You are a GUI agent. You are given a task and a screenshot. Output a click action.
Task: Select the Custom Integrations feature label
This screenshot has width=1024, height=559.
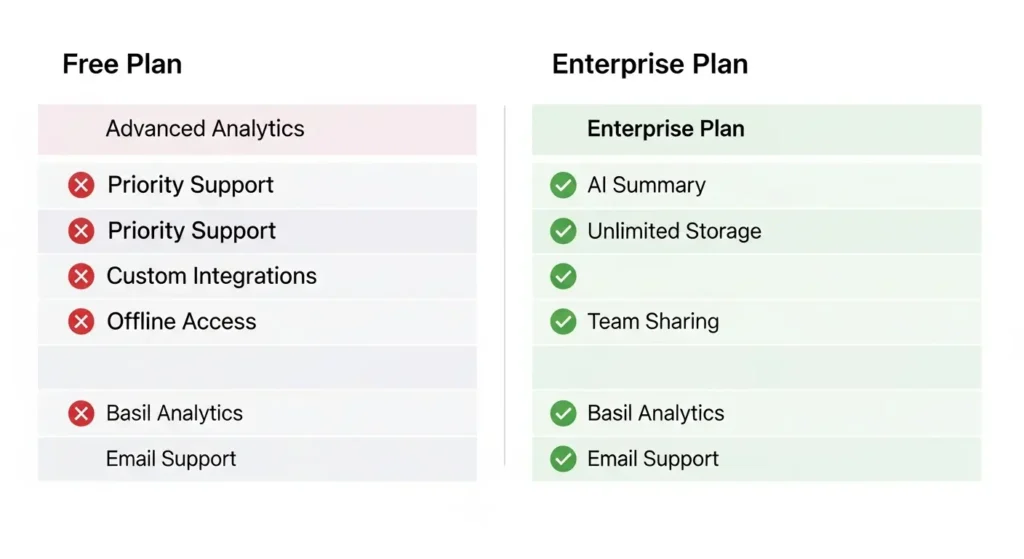click(x=211, y=276)
